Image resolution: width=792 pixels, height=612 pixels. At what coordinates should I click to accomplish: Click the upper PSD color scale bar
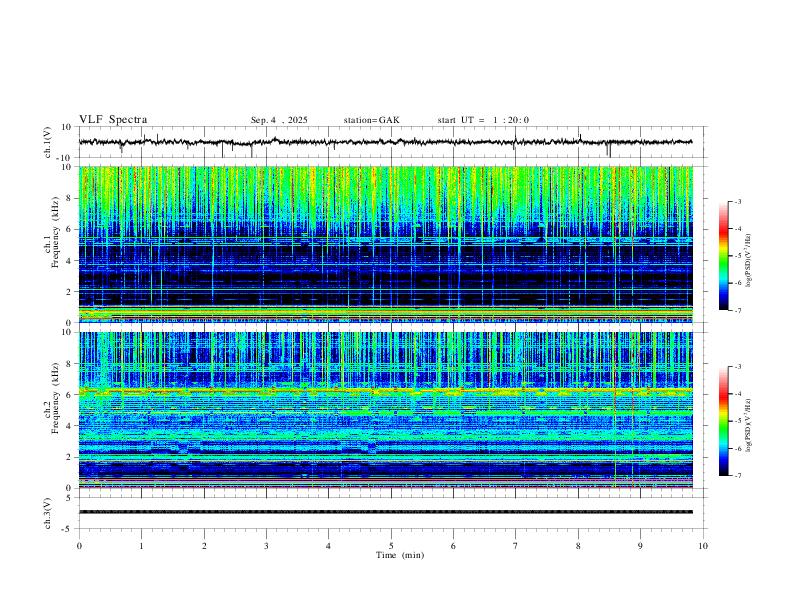(724, 255)
